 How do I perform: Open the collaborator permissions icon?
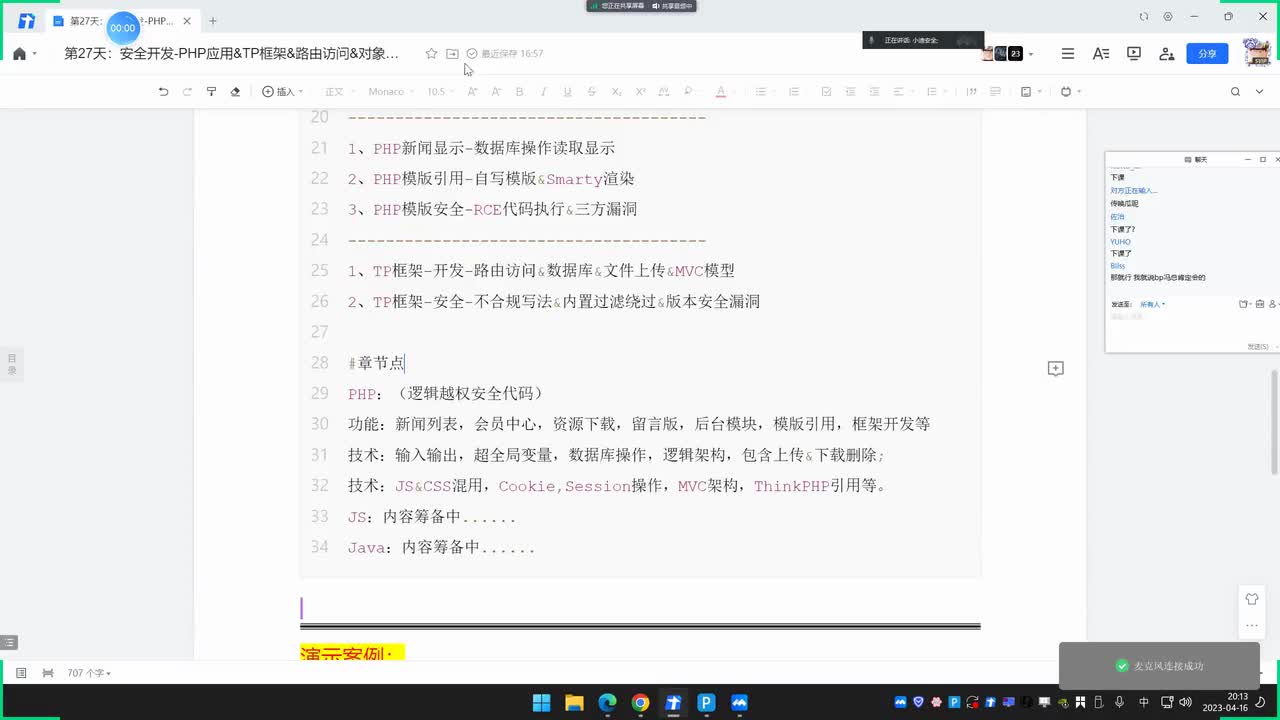1167,54
